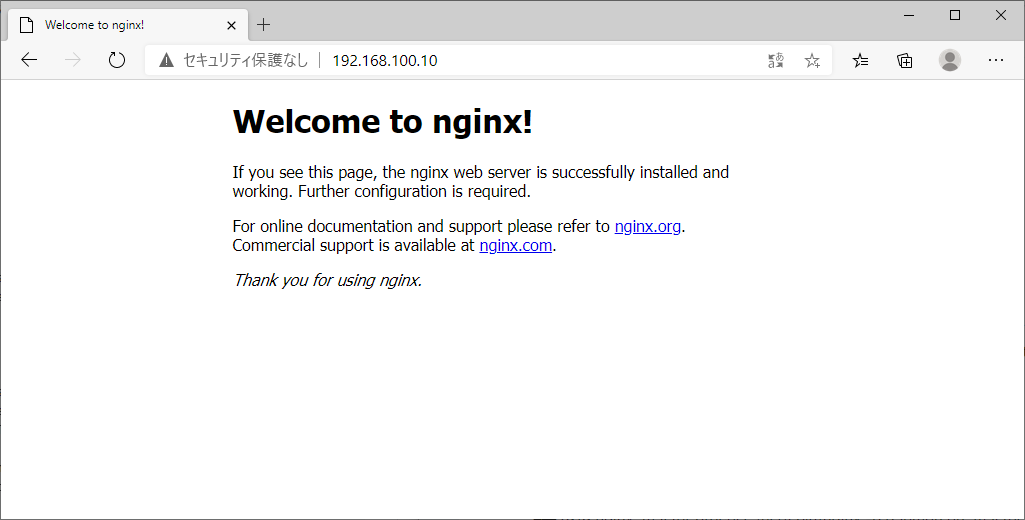Go back to the previous page

29,60
